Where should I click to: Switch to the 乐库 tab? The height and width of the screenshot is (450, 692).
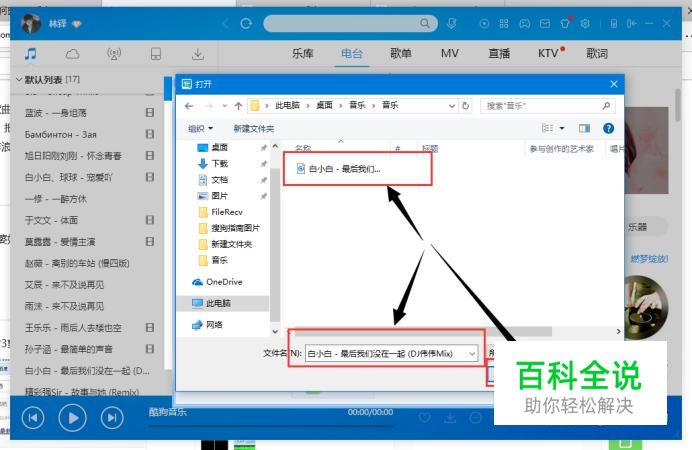pos(302,54)
